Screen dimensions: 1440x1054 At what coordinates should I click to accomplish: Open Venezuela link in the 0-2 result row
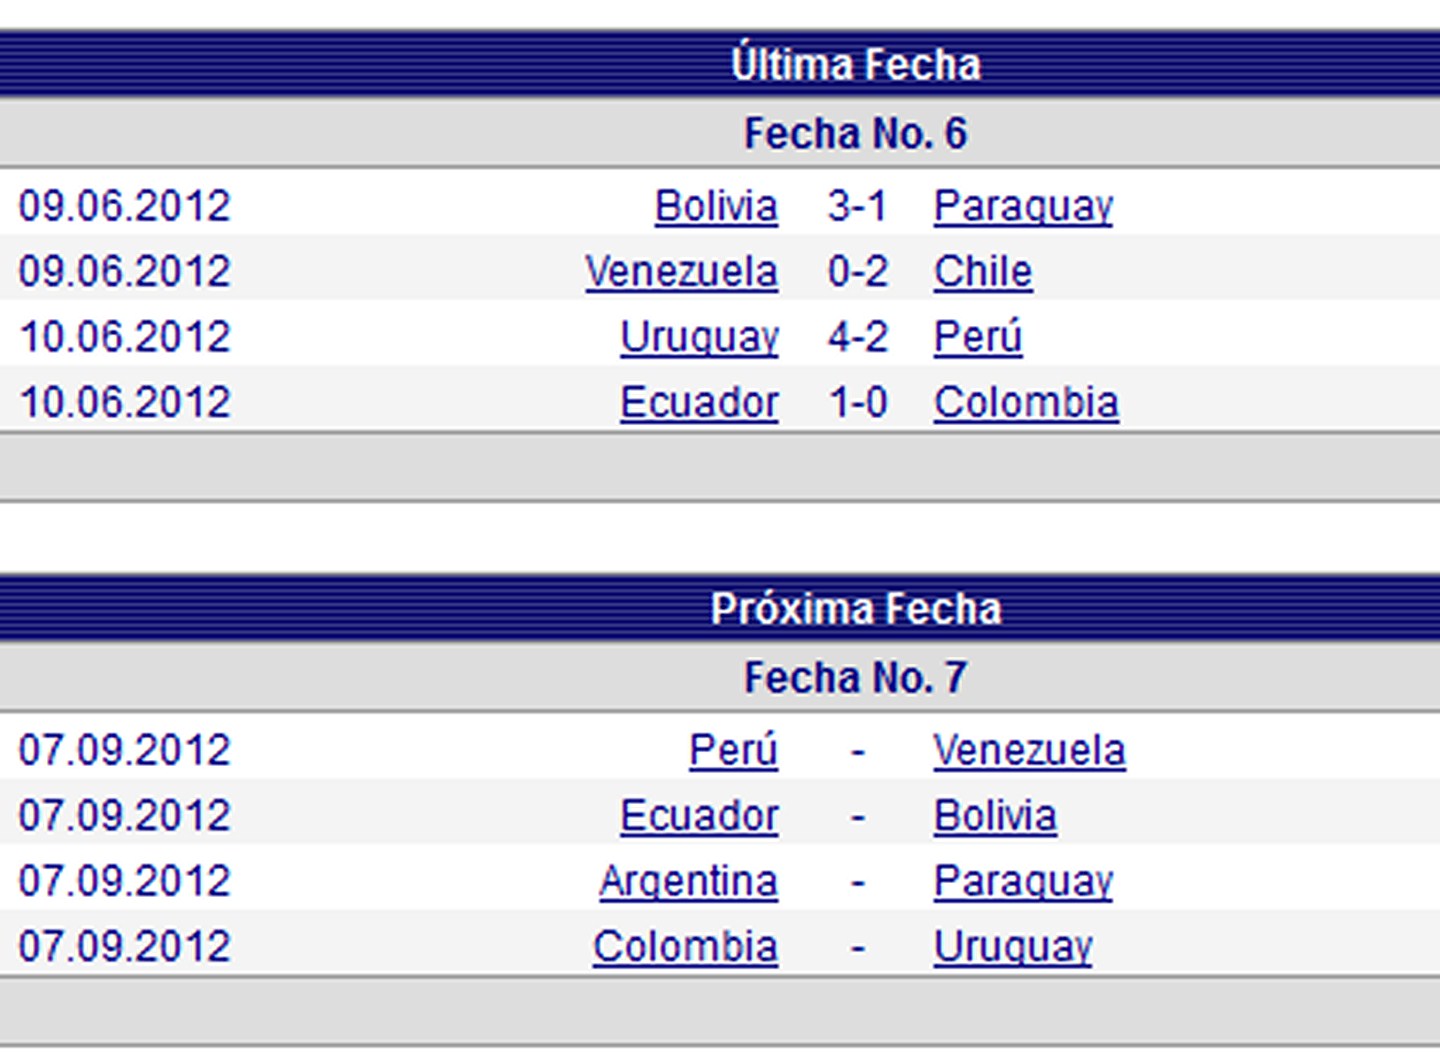click(682, 272)
